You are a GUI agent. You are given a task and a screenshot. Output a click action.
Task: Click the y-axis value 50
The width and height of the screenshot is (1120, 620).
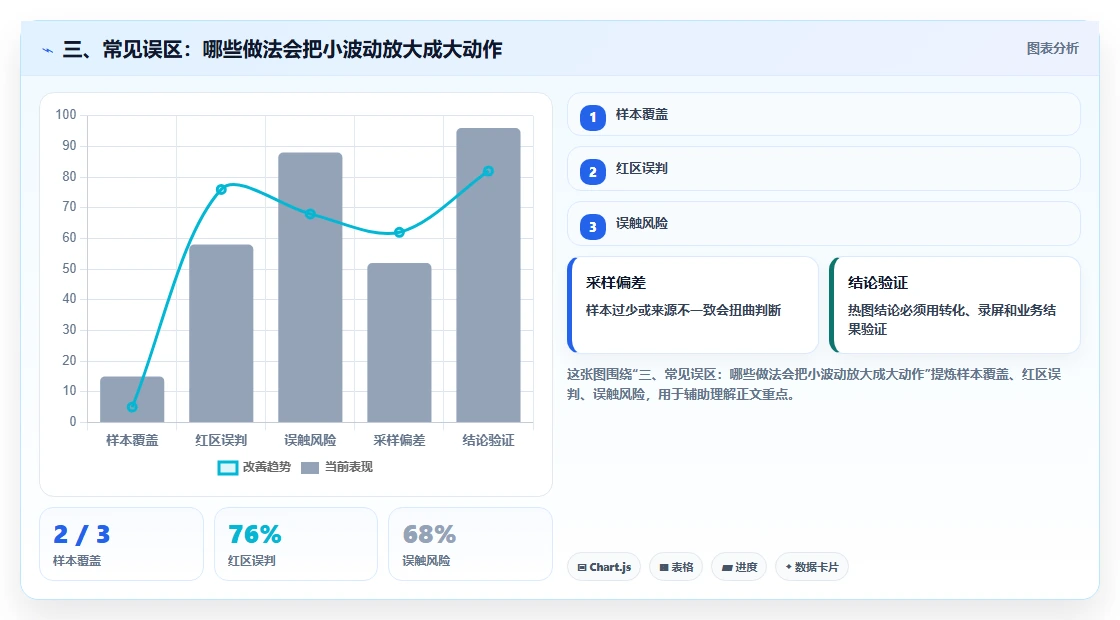pyautogui.click(x=69, y=269)
